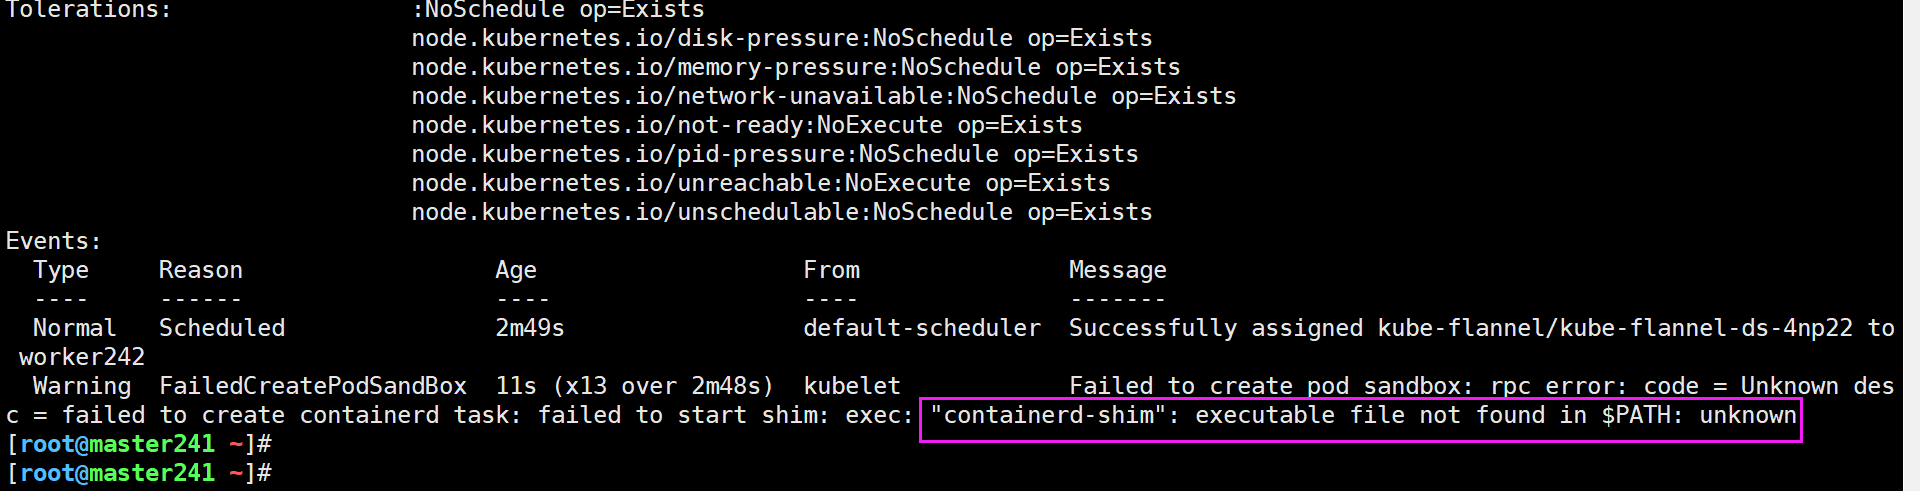Click the unreachable NoExecute toleration
This screenshot has height=491, width=1920.
click(x=760, y=184)
